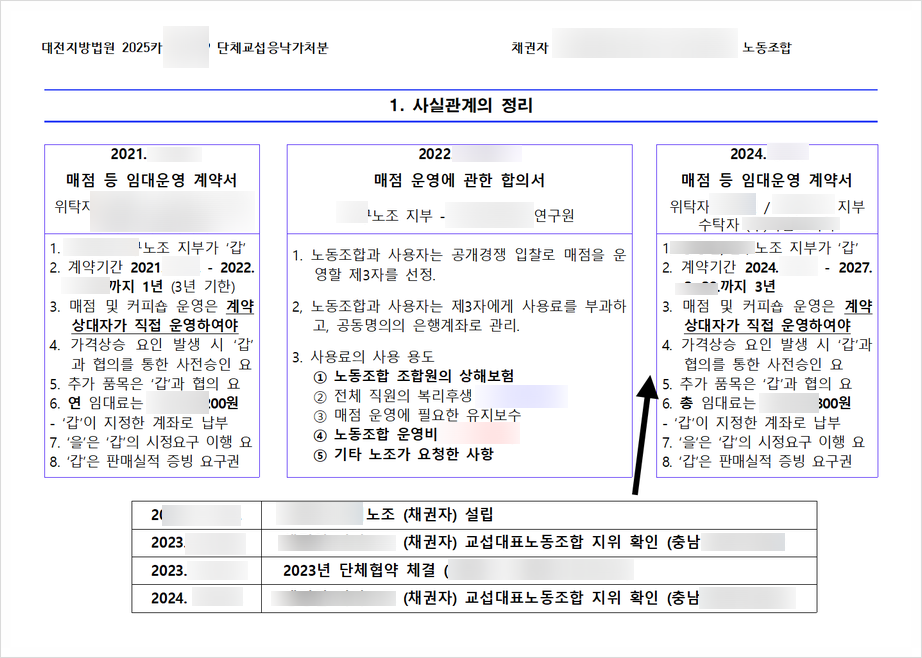Select '3. 사용료의 사용 용도' line
The height and width of the screenshot is (658, 922).
point(363,357)
